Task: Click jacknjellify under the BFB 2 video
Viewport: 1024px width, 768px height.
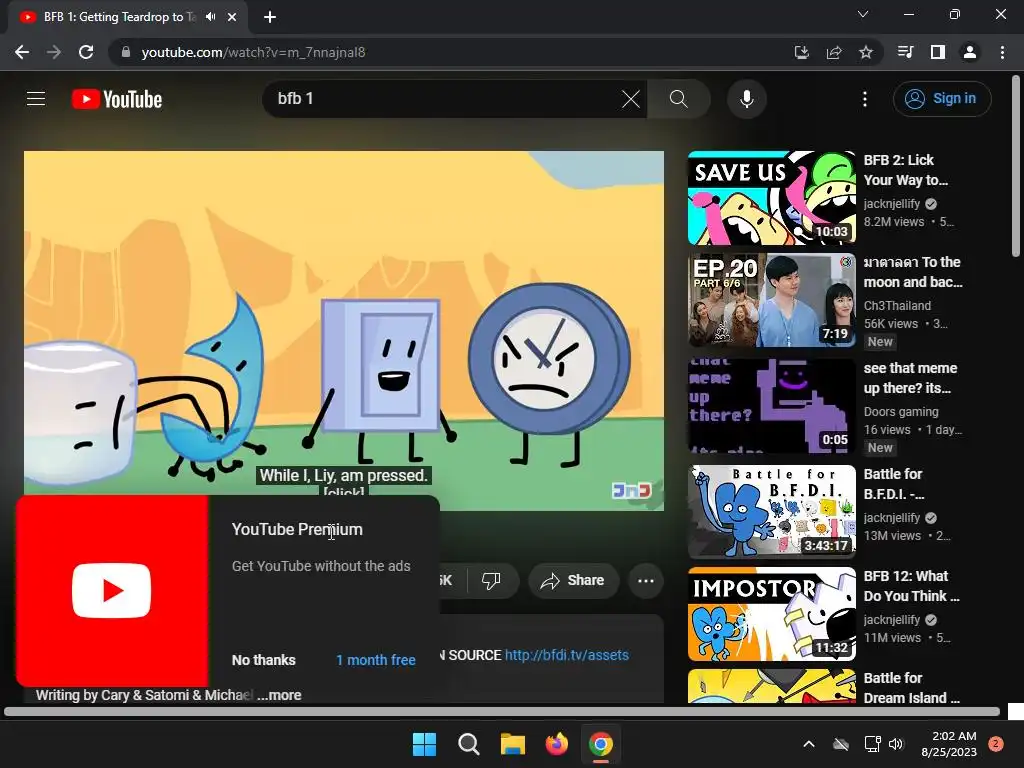Action: pyautogui.click(x=891, y=204)
